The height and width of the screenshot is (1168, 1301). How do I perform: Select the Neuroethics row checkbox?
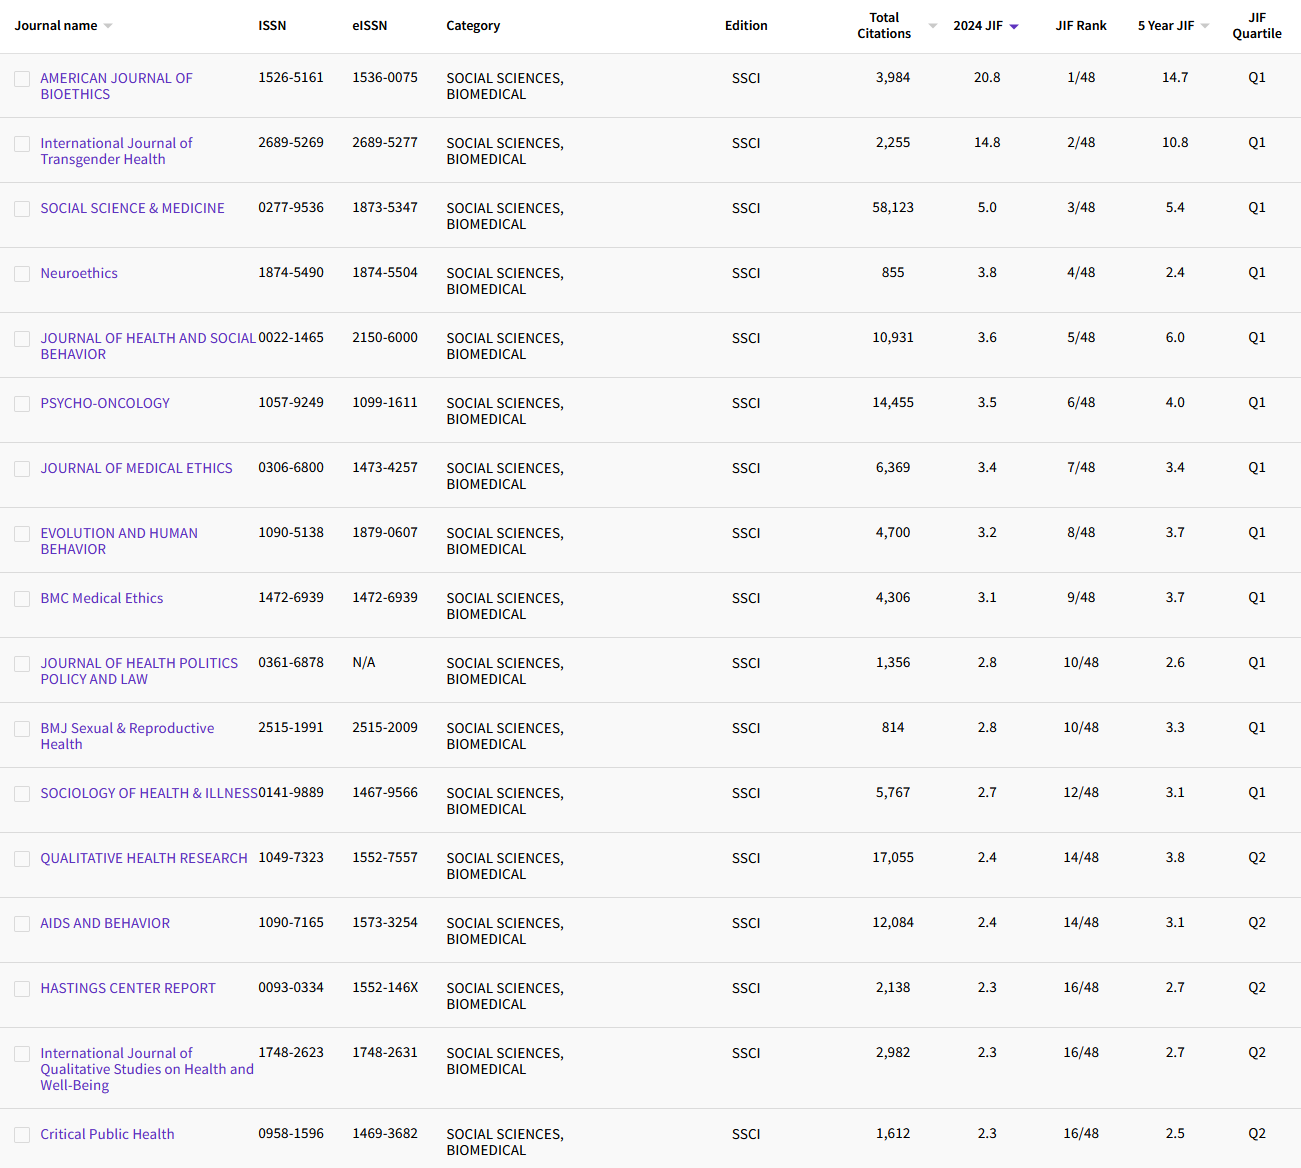22,274
